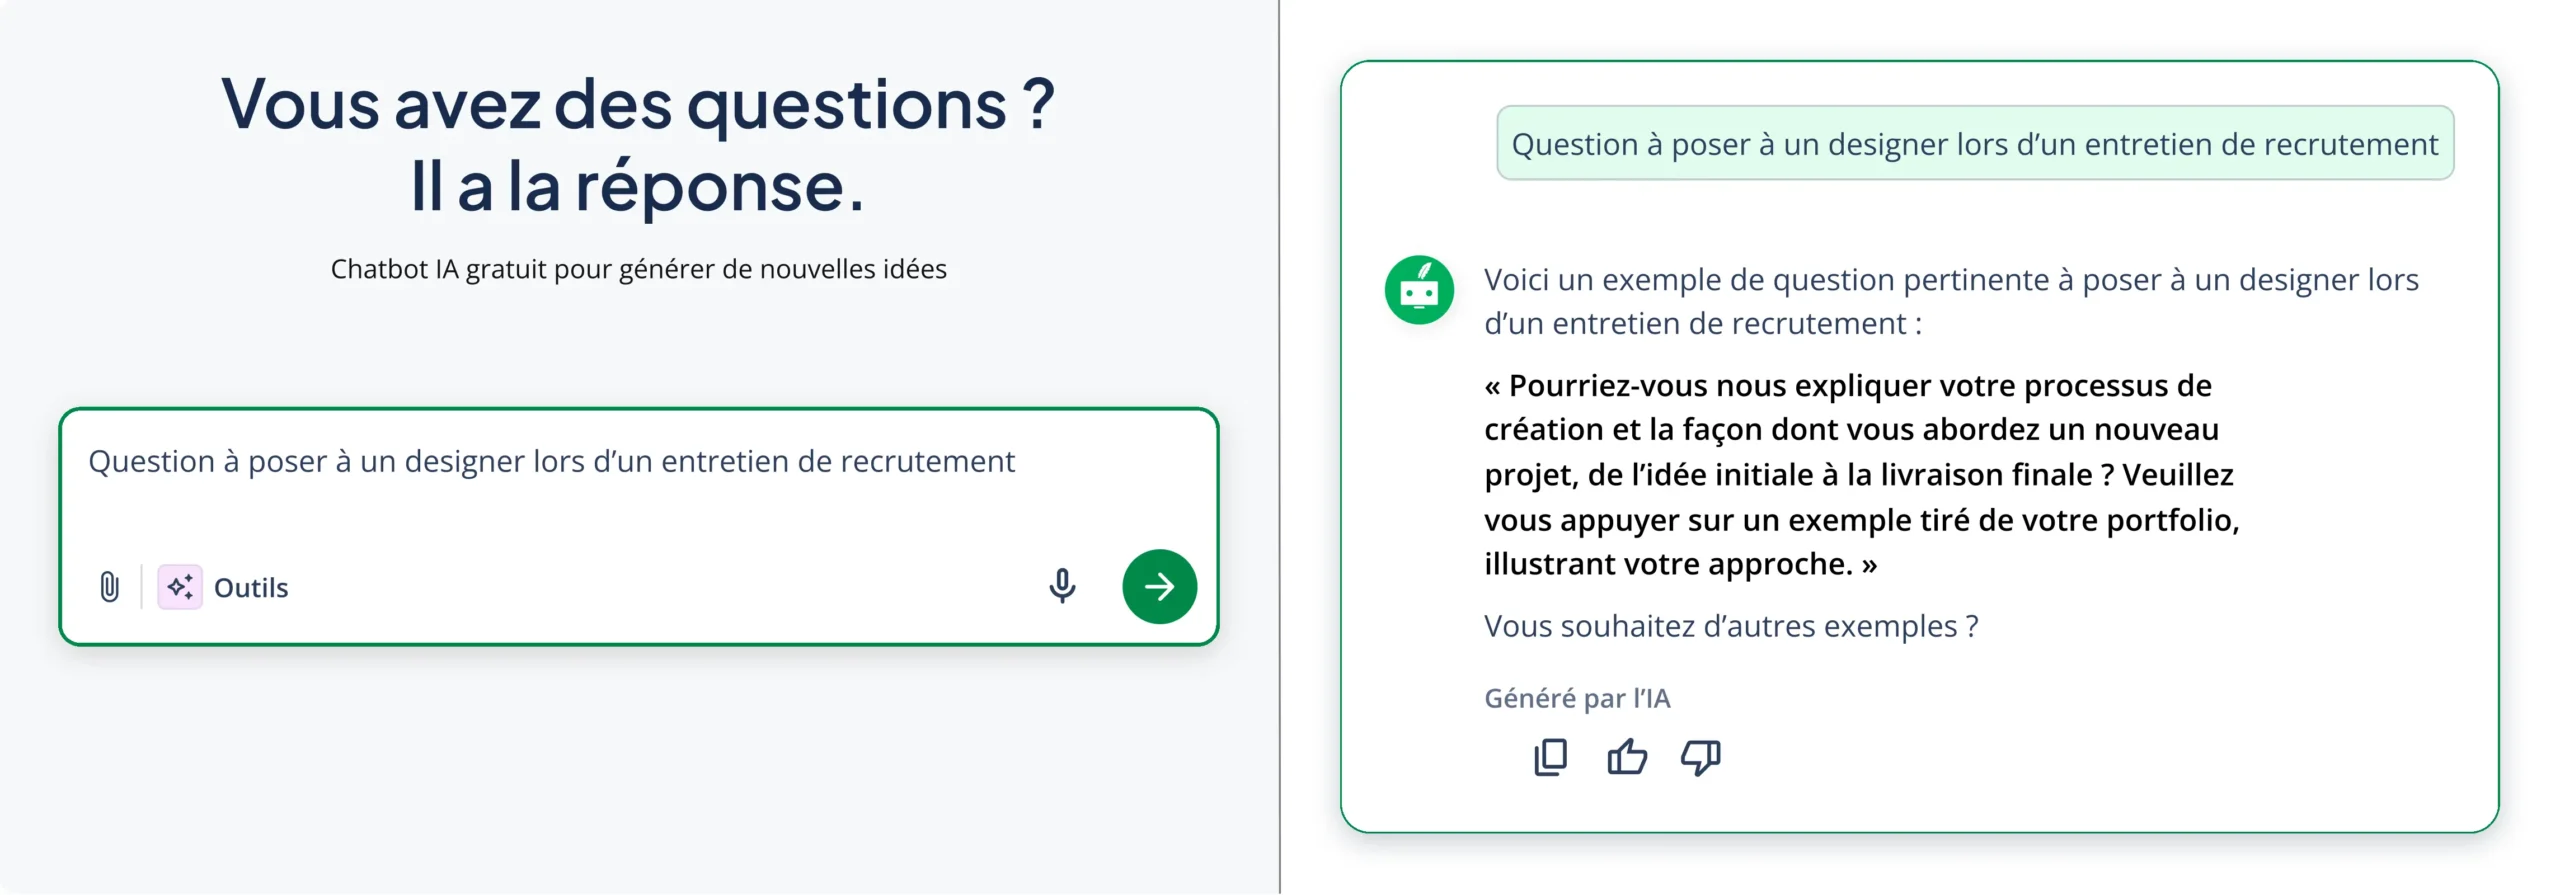
Task: Click the "Généré par l'IA" label
Action: tap(1577, 698)
